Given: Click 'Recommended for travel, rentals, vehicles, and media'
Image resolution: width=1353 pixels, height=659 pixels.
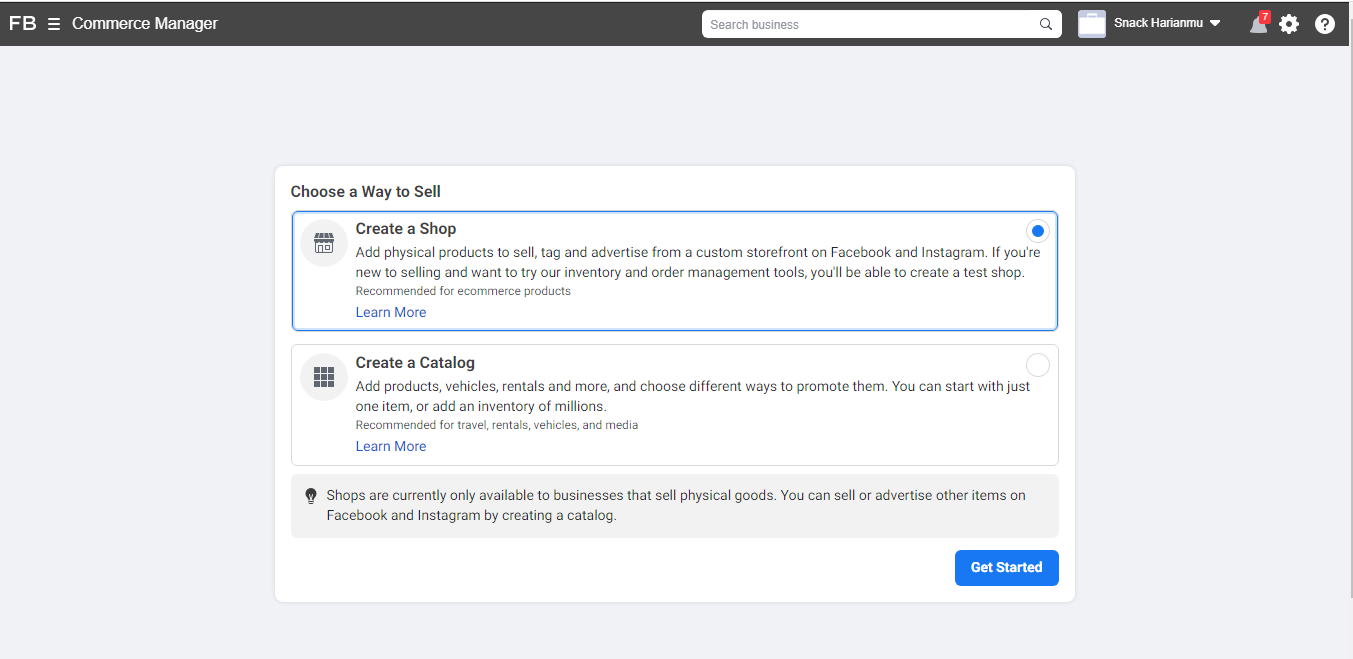Looking at the screenshot, I should tap(497, 425).
